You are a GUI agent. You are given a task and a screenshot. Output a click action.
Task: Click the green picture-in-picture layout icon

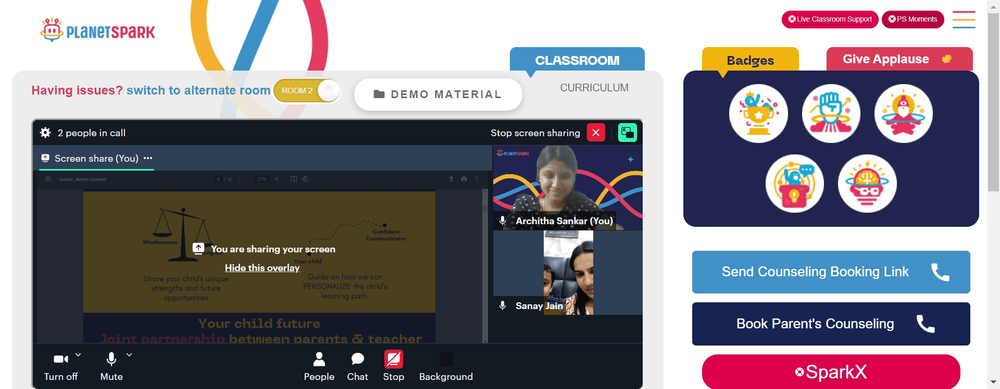(628, 133)
